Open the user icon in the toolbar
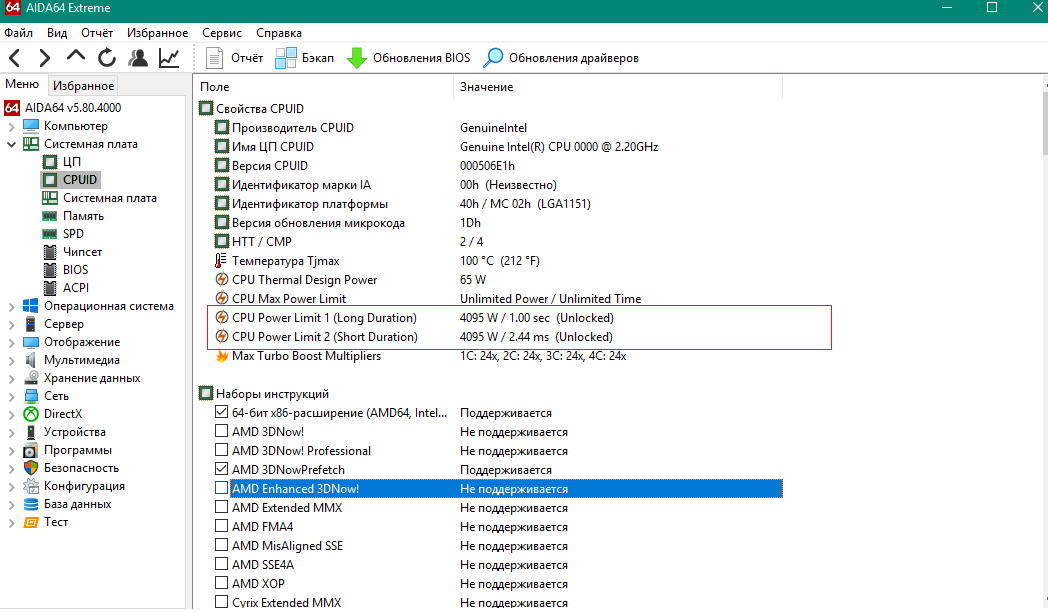The width and height of the screenshot is (1048, 612). tap(138, 58)
